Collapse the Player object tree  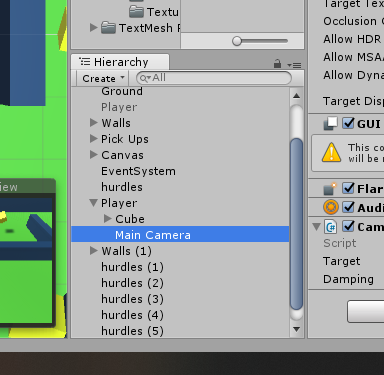coord(94,203)
